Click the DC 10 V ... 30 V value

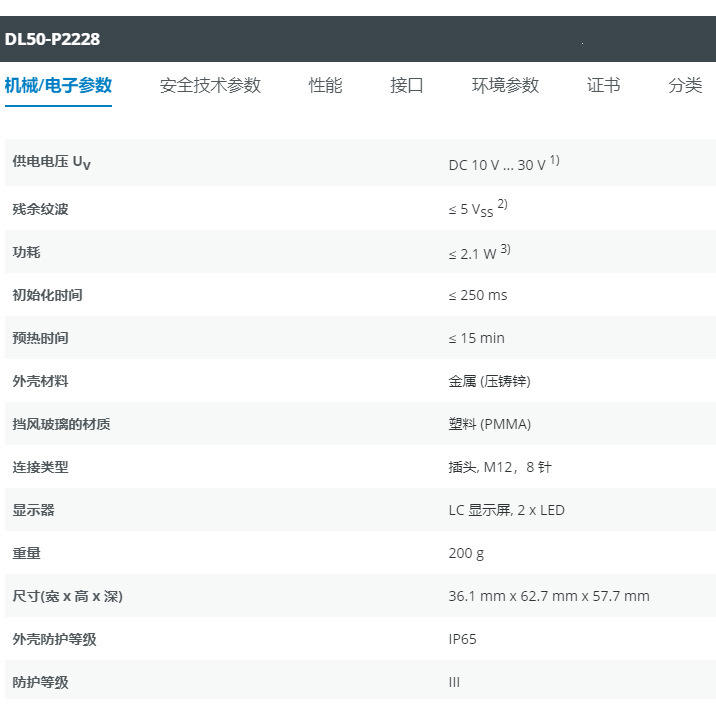tap(497, 165)
